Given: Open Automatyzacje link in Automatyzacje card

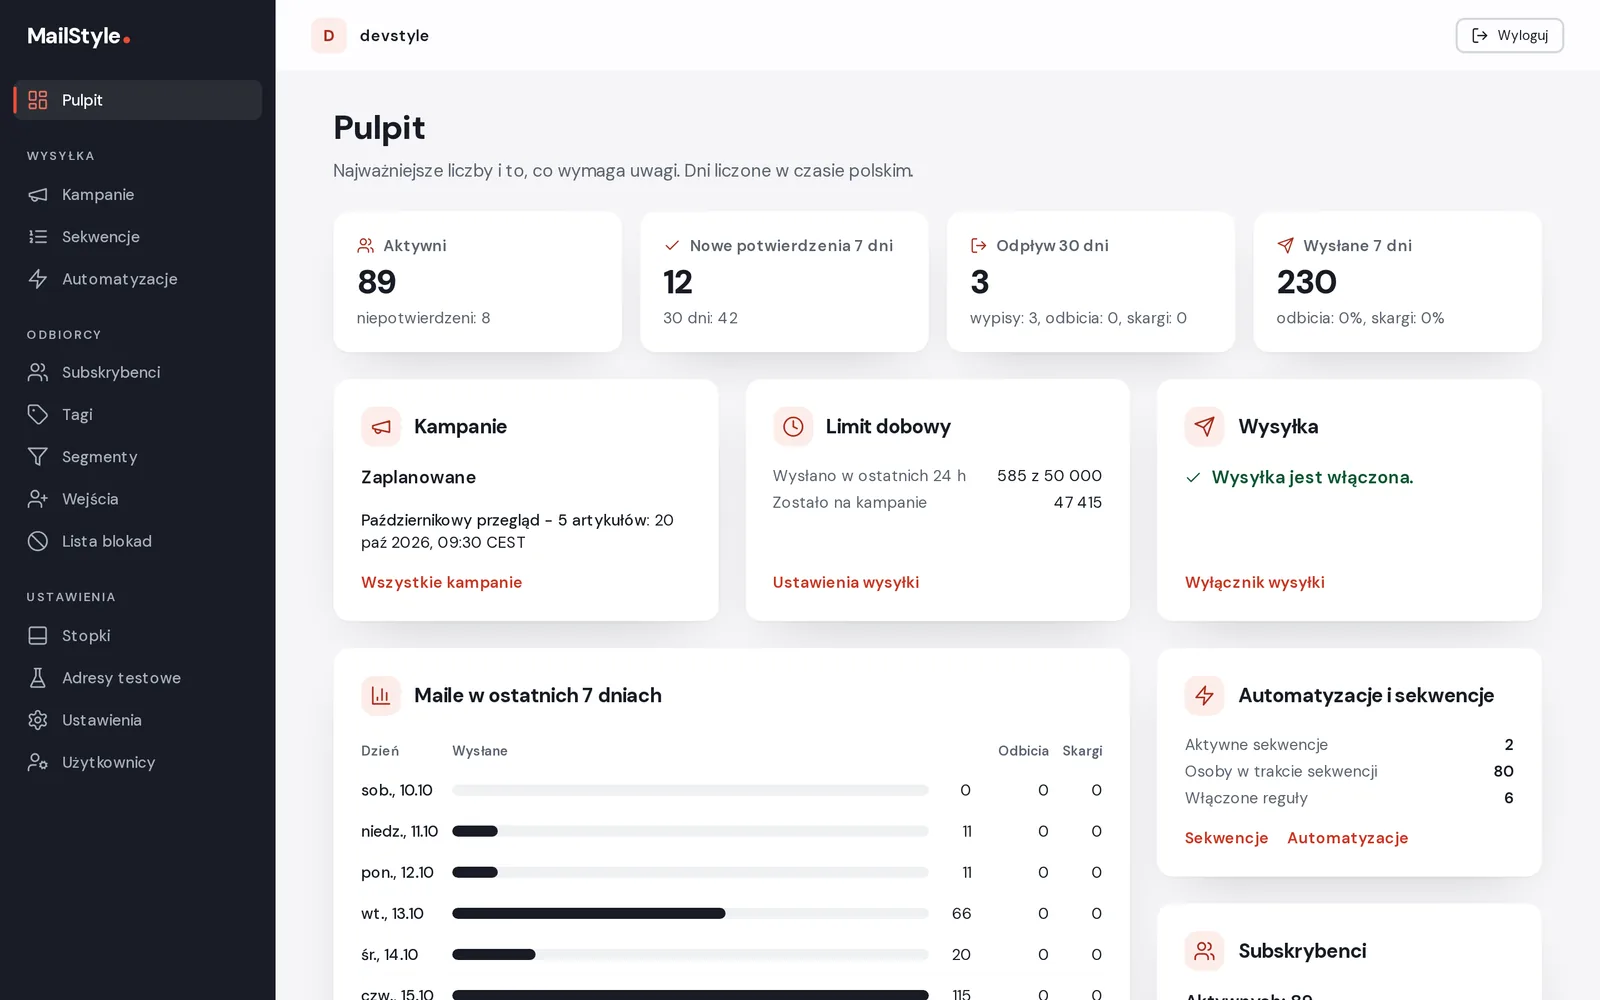Looking at the screenshot, I should [1347, 838].
